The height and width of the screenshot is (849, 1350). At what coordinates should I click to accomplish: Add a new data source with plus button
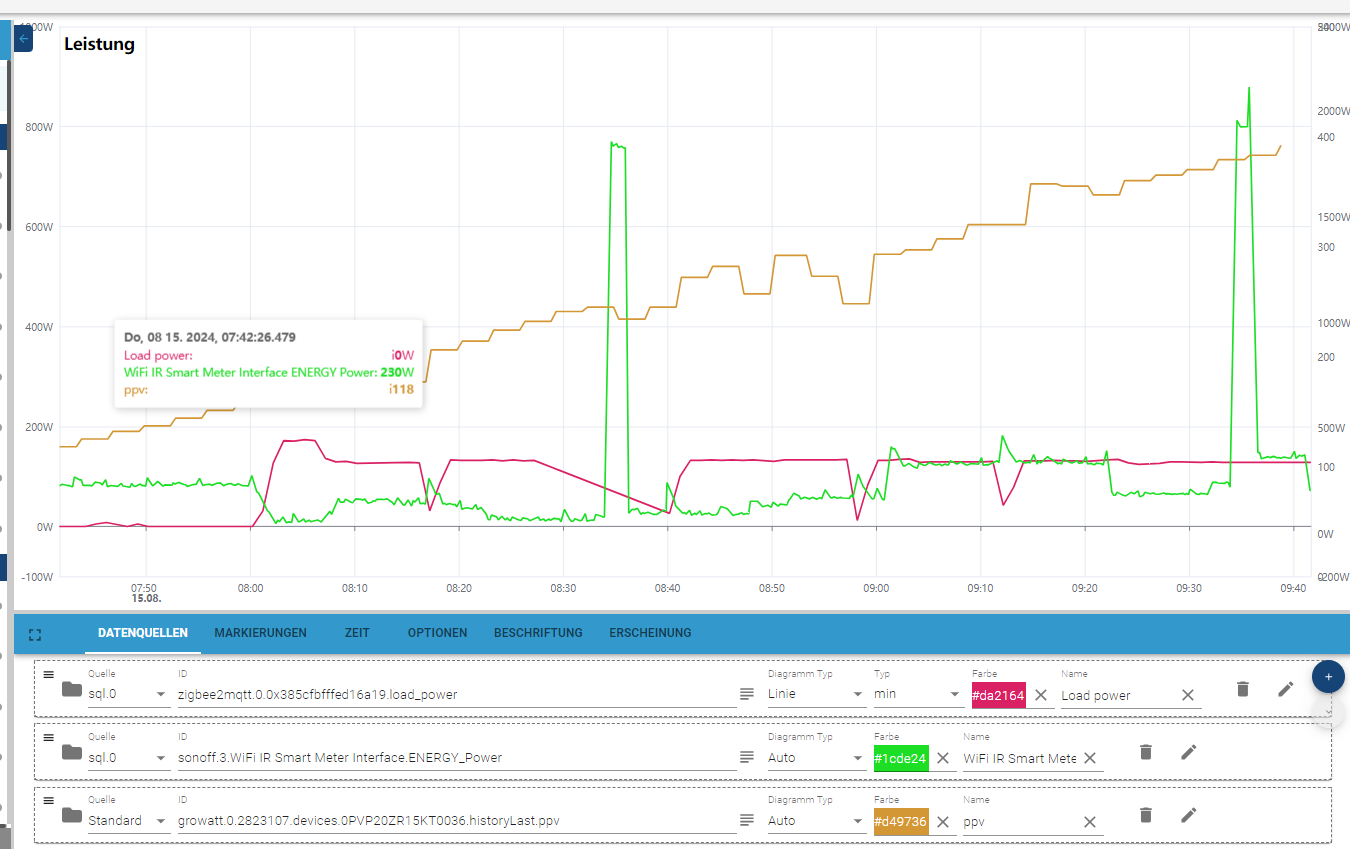coord(1328,677)
